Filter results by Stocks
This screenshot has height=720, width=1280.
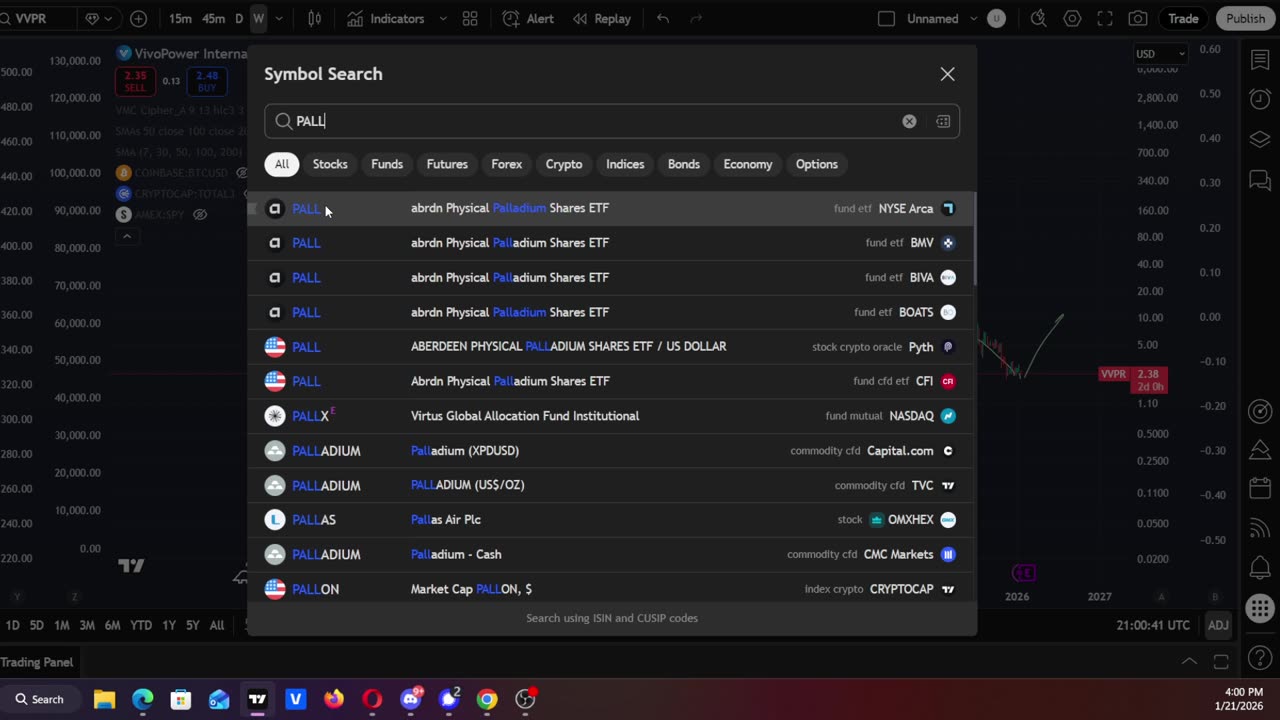[x=330, y=164]
